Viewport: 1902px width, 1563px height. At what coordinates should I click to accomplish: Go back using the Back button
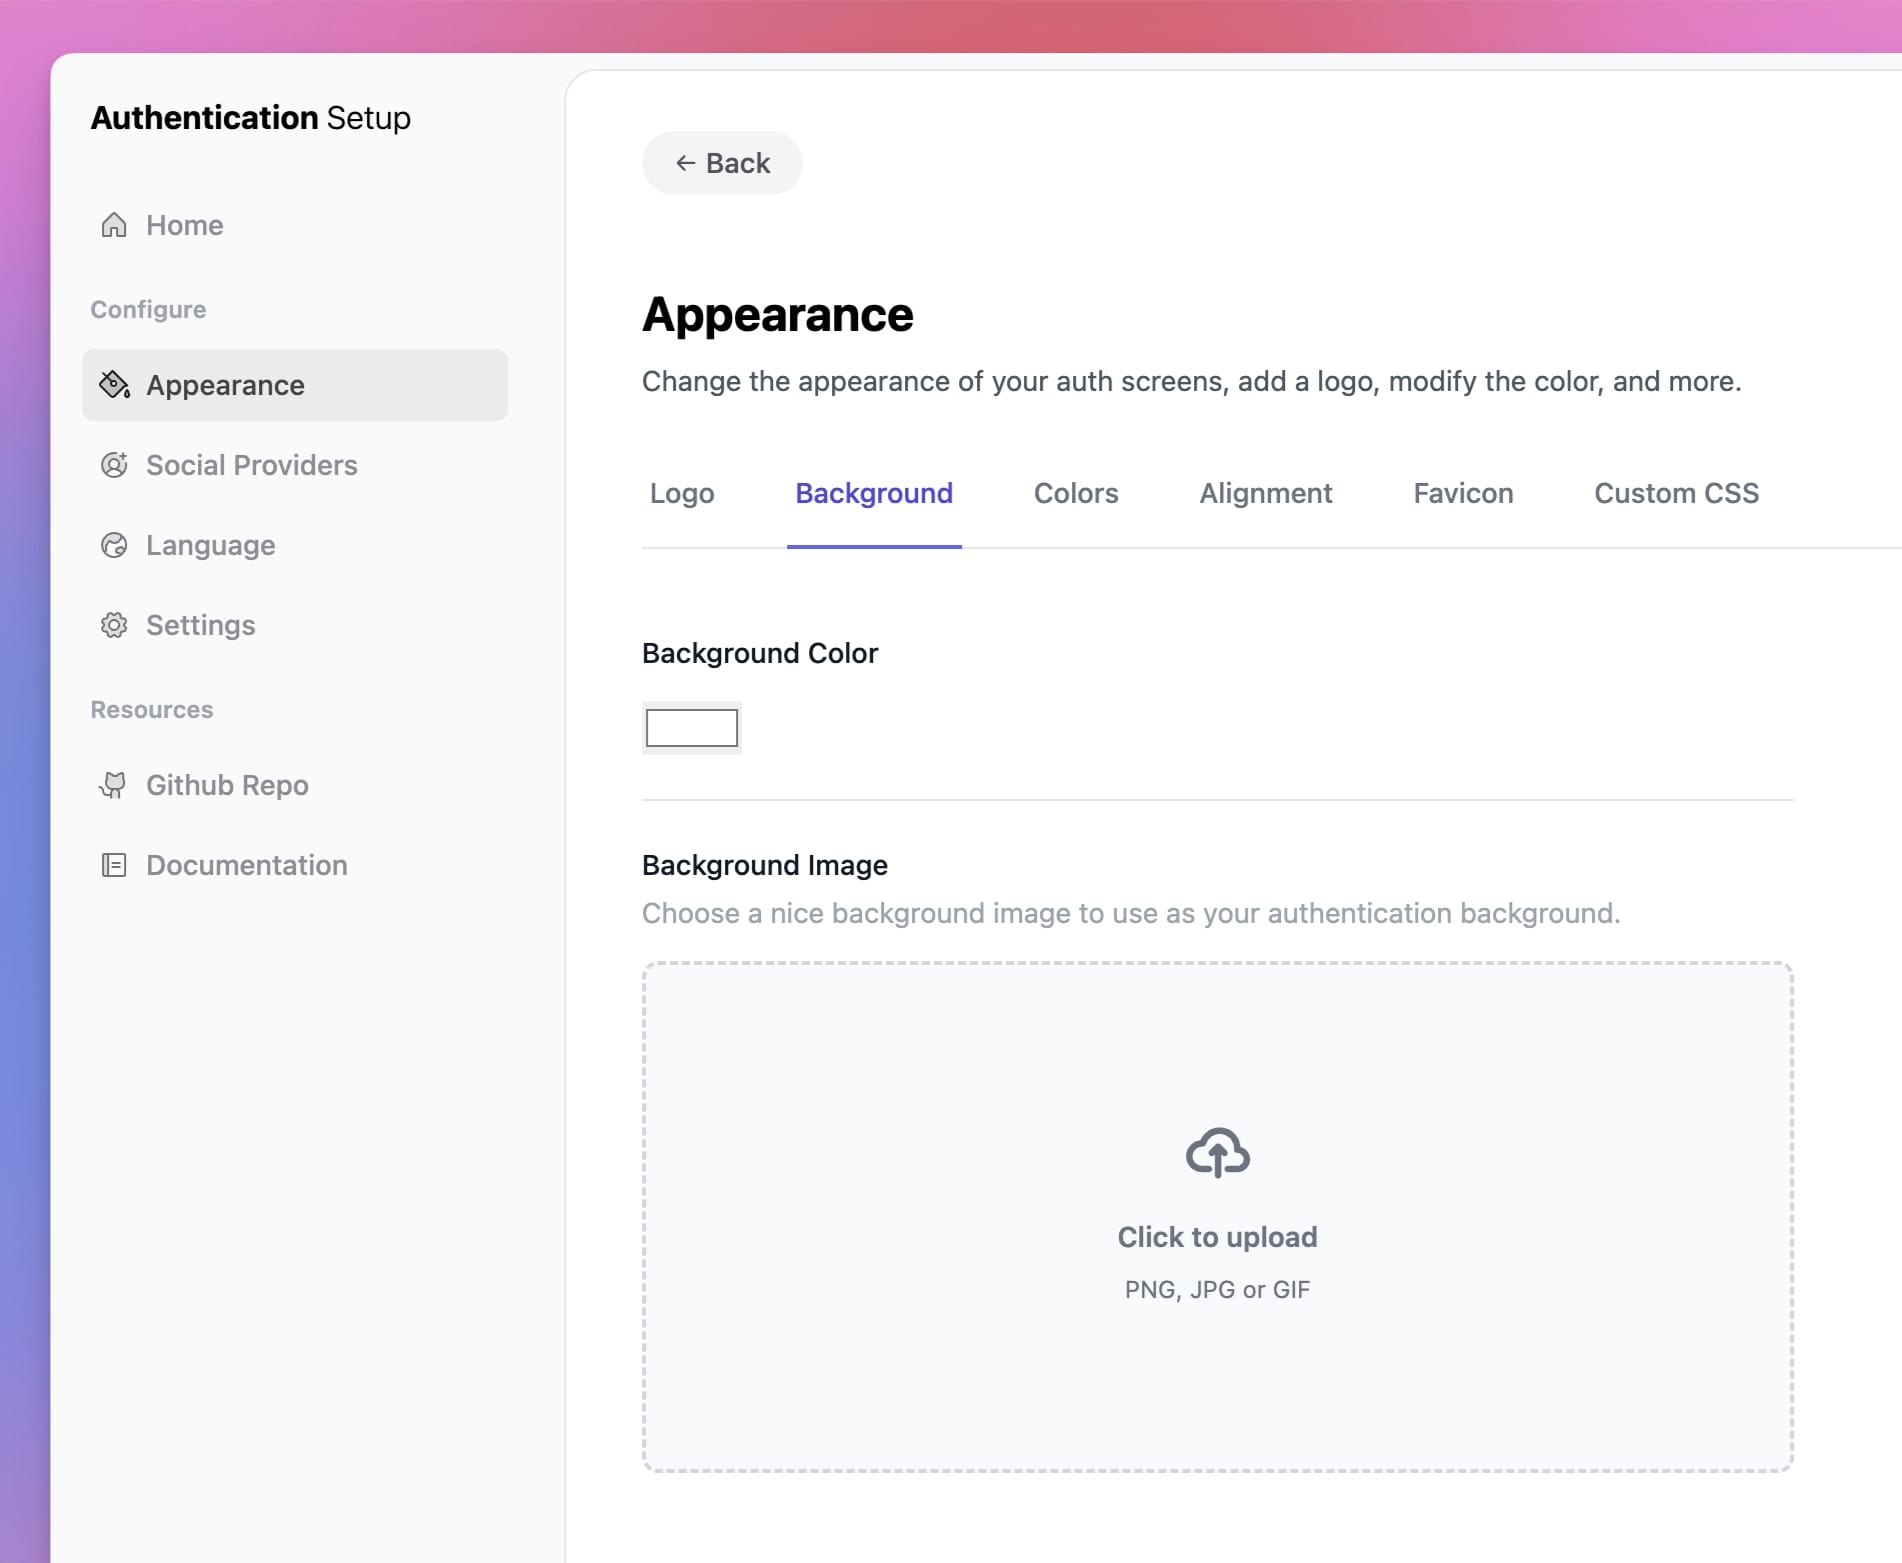(722, 163)
